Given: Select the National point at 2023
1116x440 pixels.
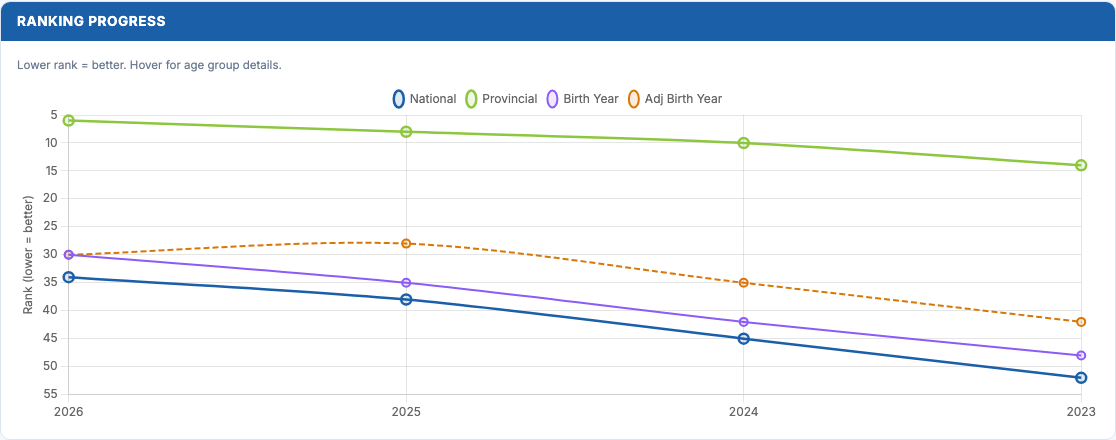Looking at the screenshot, I should point(1081,378).
